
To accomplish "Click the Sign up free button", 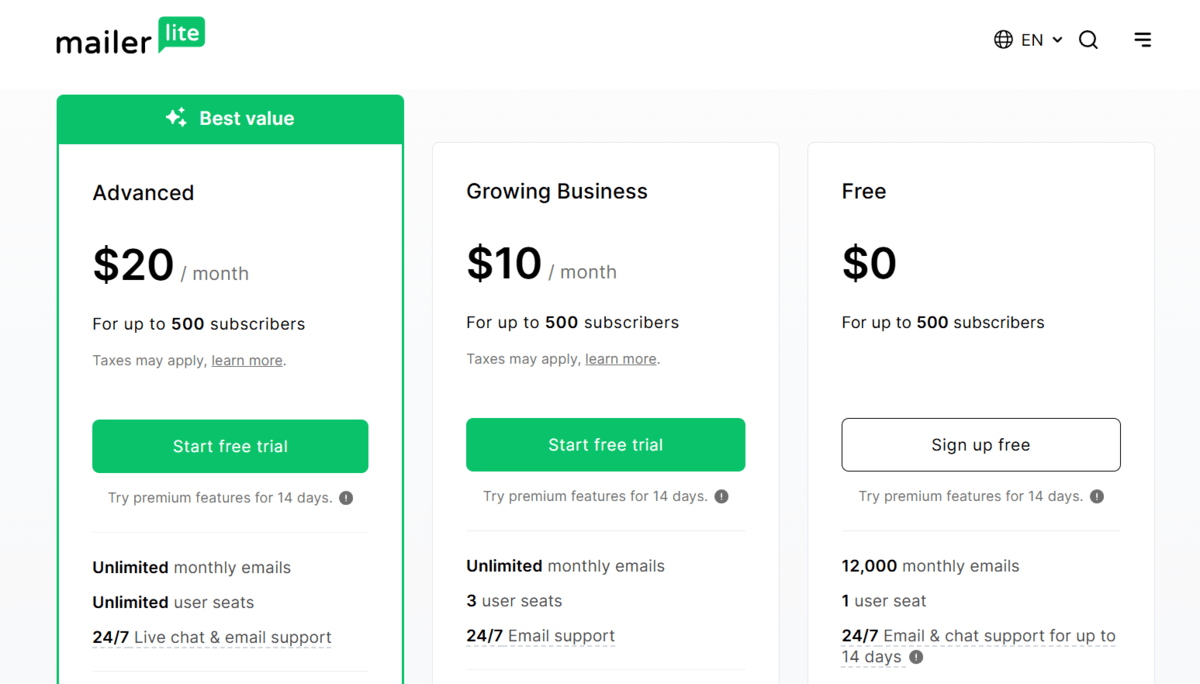I will (980, 444).
